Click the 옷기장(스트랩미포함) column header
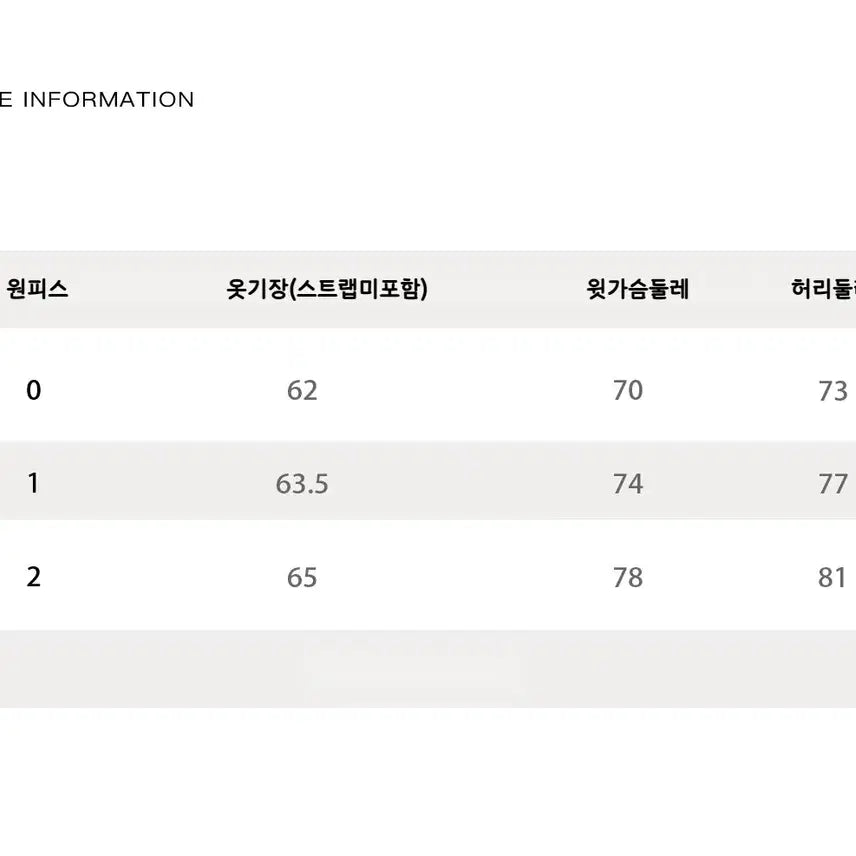 [327, 289]
